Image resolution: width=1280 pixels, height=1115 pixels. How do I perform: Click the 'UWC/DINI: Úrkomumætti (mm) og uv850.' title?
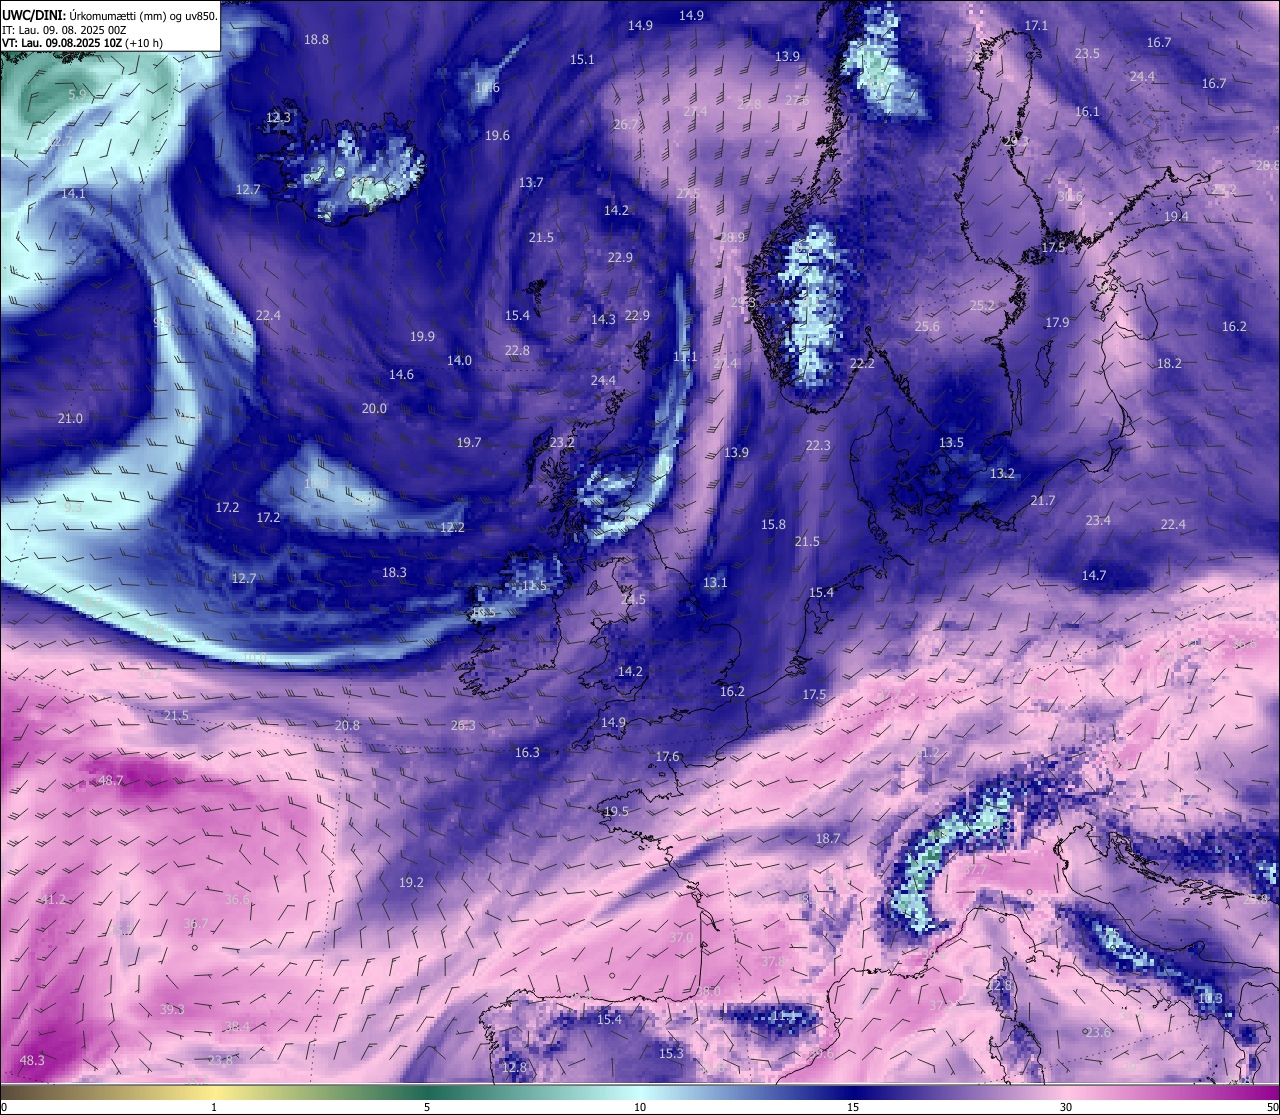(x=110, y=15)
